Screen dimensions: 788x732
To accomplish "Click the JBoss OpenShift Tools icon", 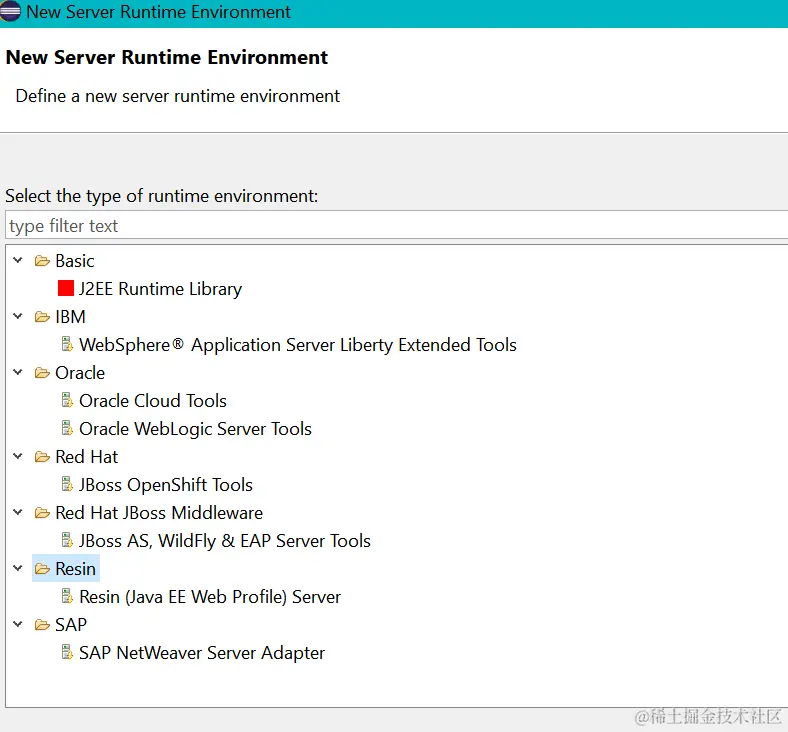I will 67,484.
